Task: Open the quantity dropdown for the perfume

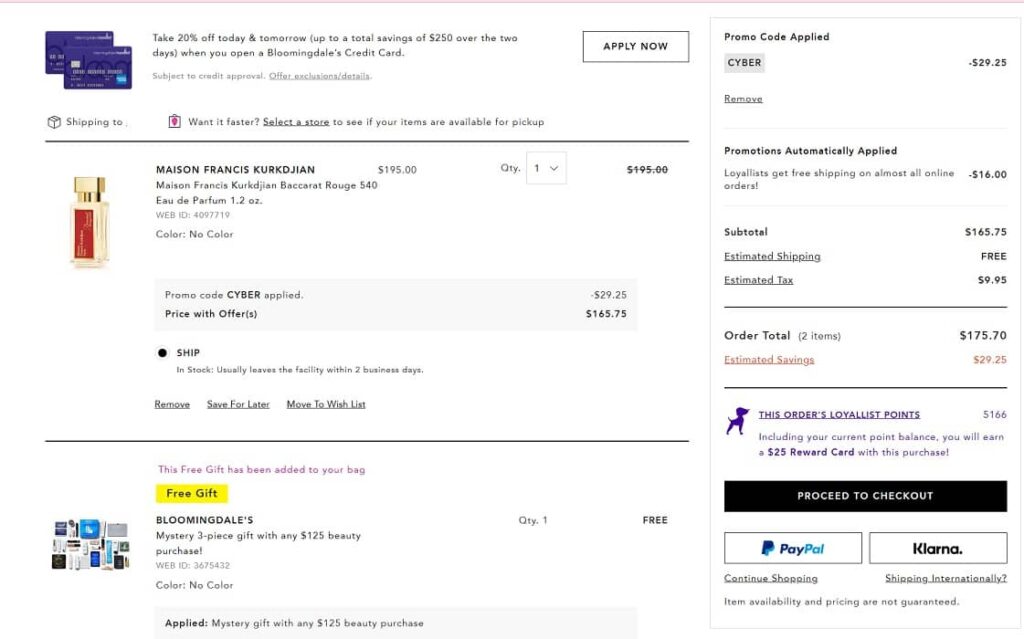Action: click(547, 168)
